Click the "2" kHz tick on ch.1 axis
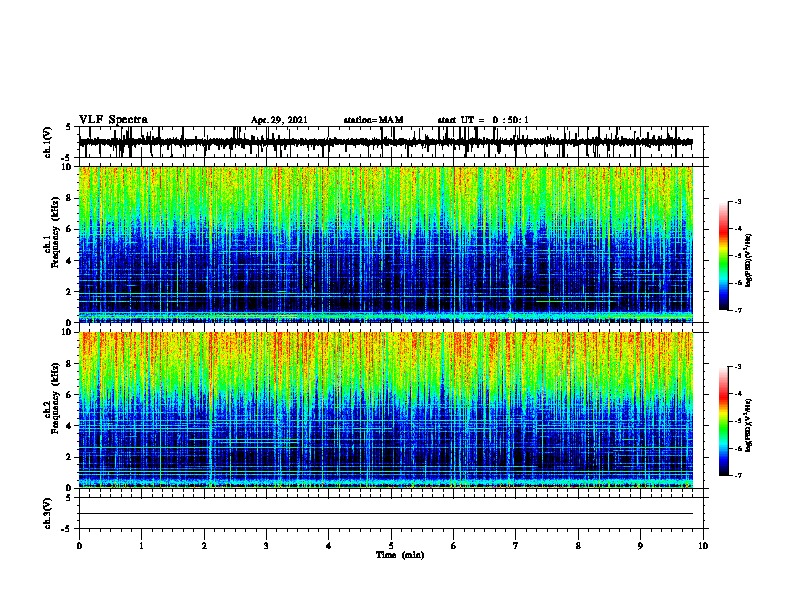This screenshot has height=612, width=792. pos(70,291)
